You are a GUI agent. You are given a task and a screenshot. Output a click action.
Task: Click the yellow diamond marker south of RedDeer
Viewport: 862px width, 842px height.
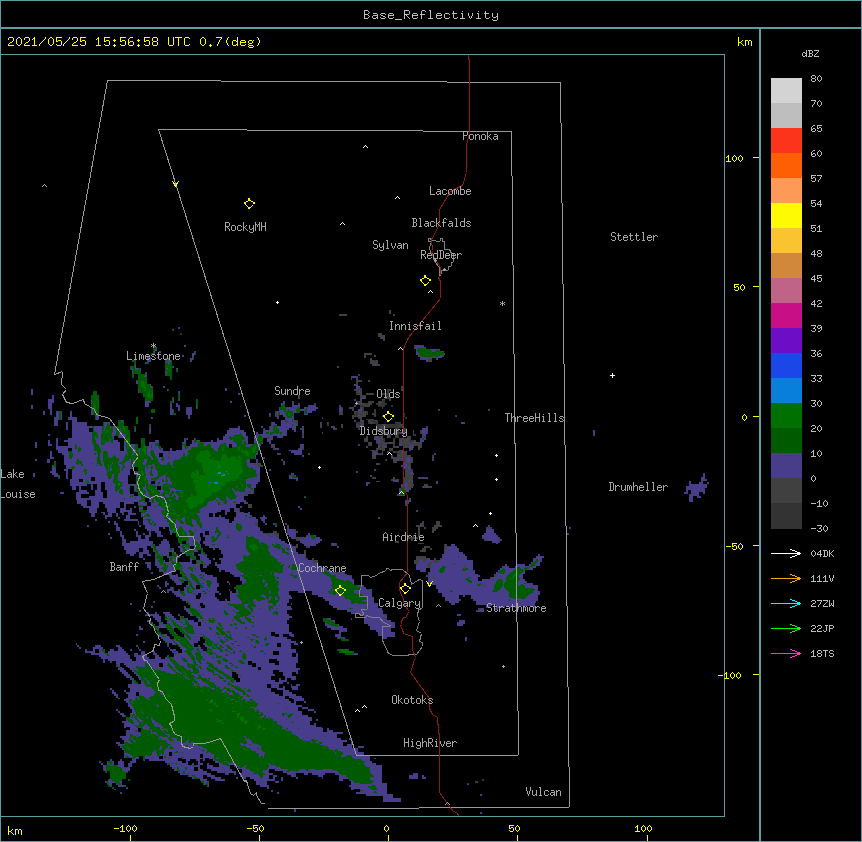426,281
